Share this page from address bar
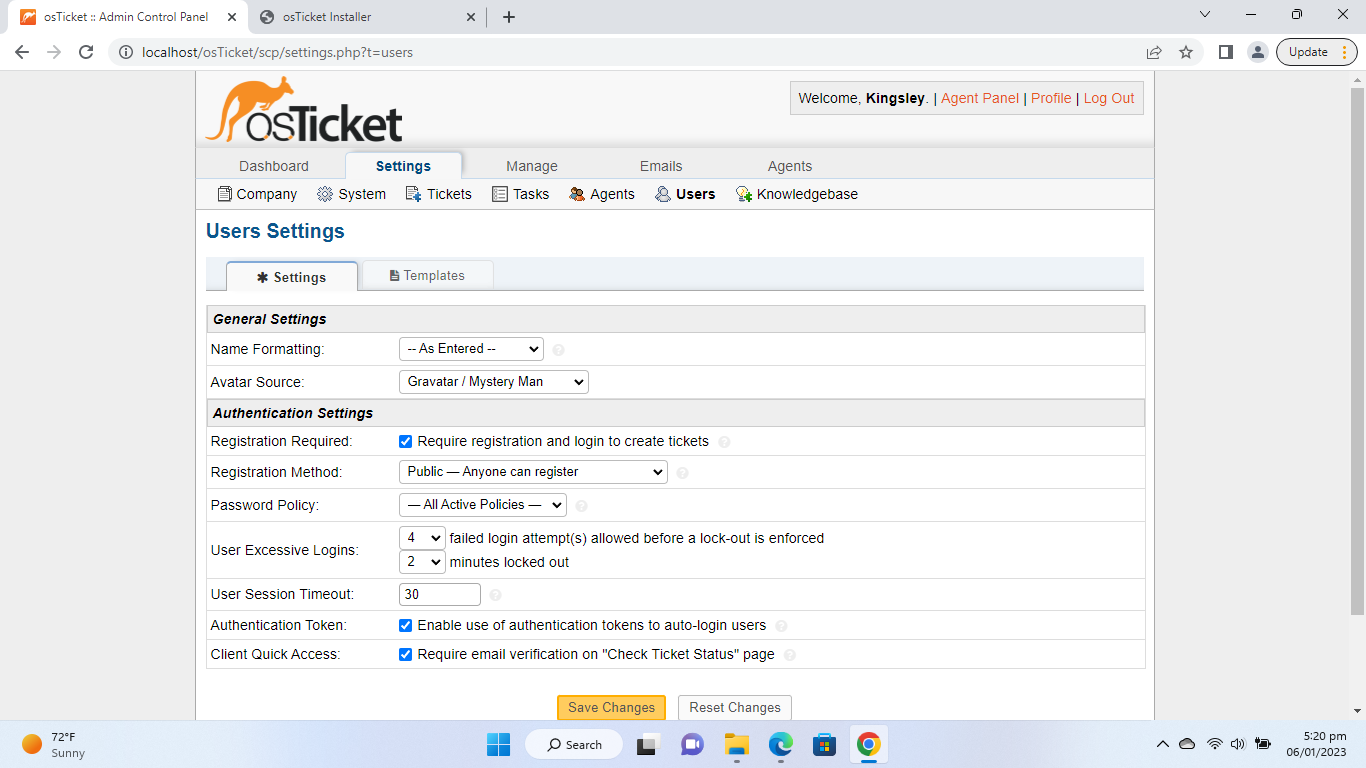 point(1154,52)
